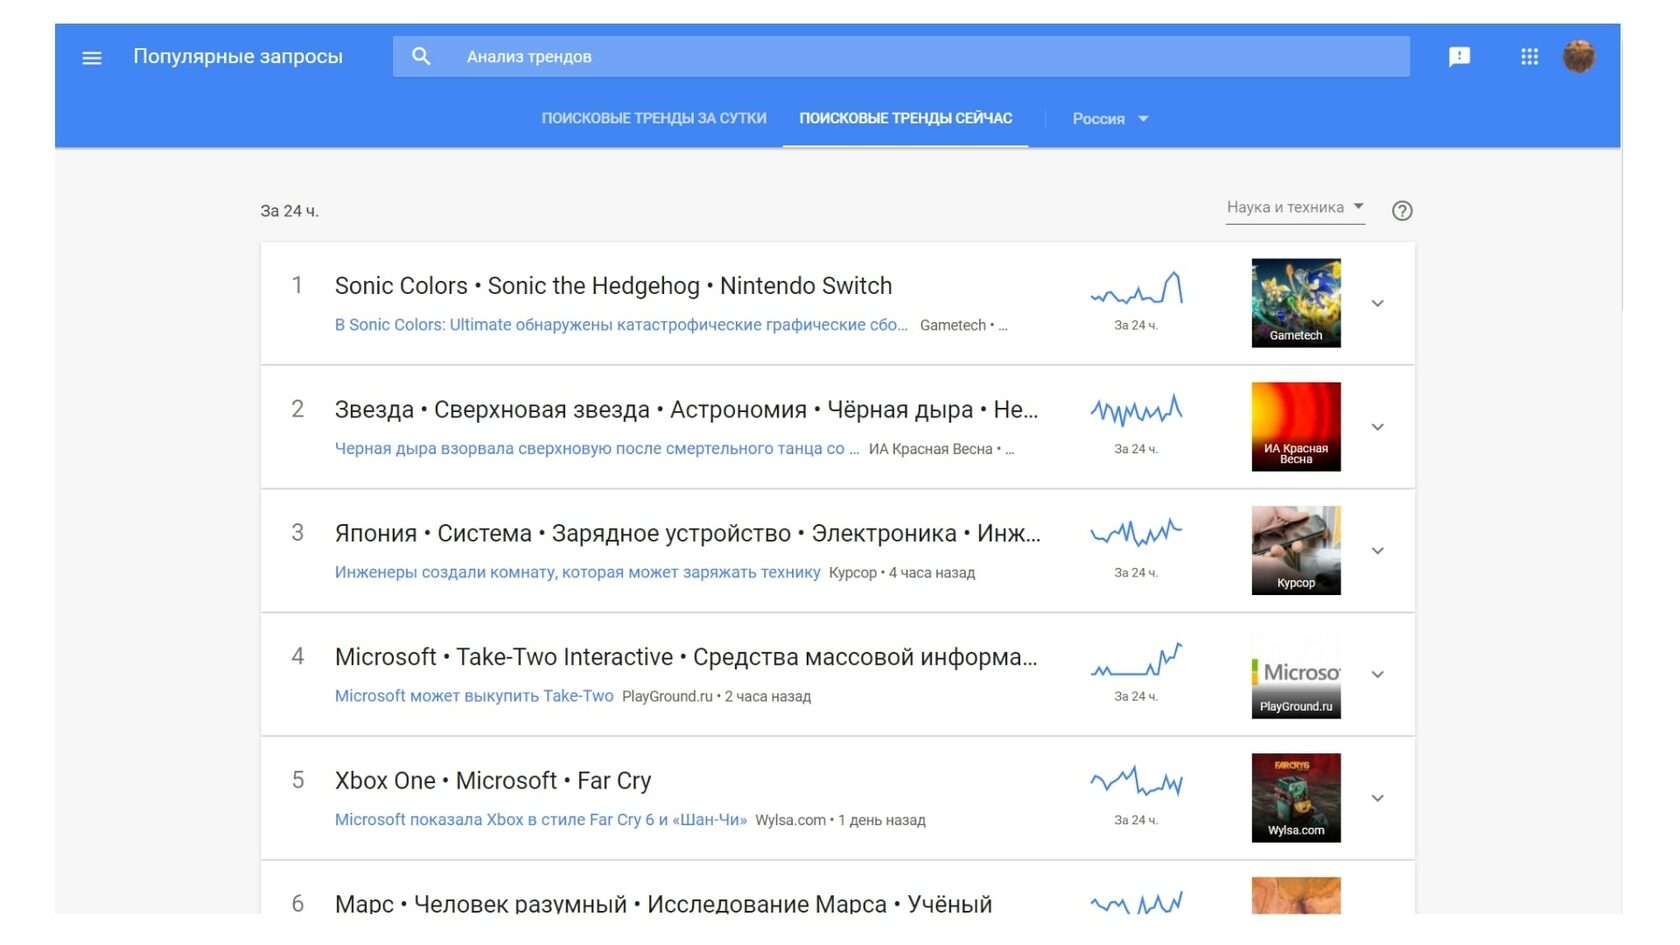Image resolution: width=1680 pixels, height=945 pixels.
Task: Click the PlayGround.ru Microsoft thumbnail
Action: pos(1296,674)
